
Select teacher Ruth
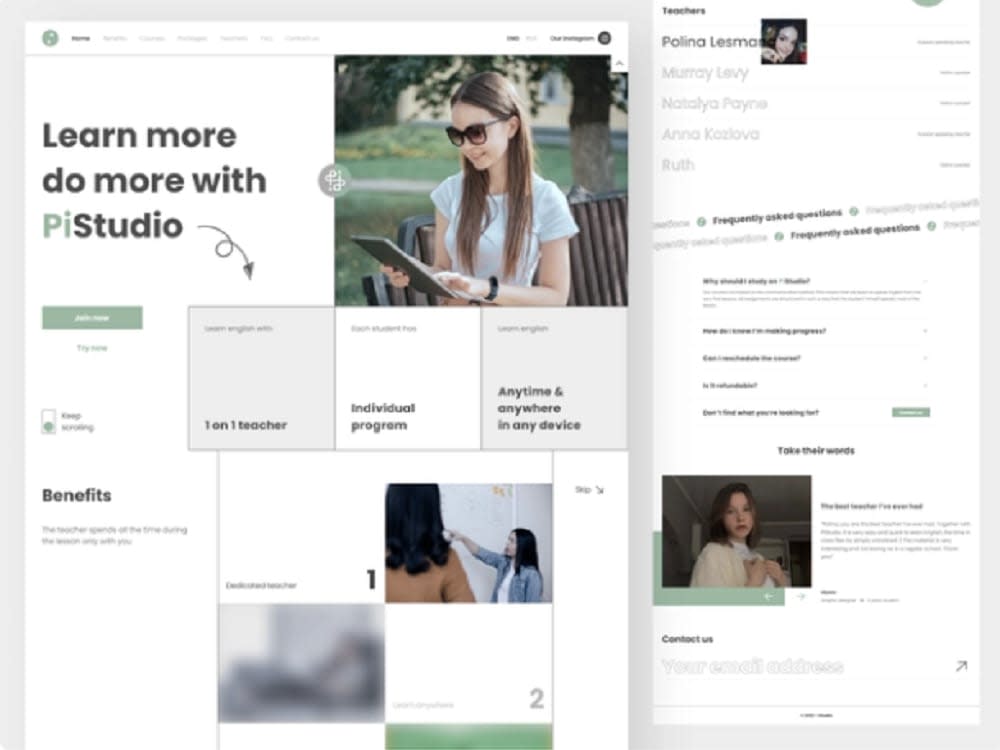pyautogui.click(x=678, y=165)
